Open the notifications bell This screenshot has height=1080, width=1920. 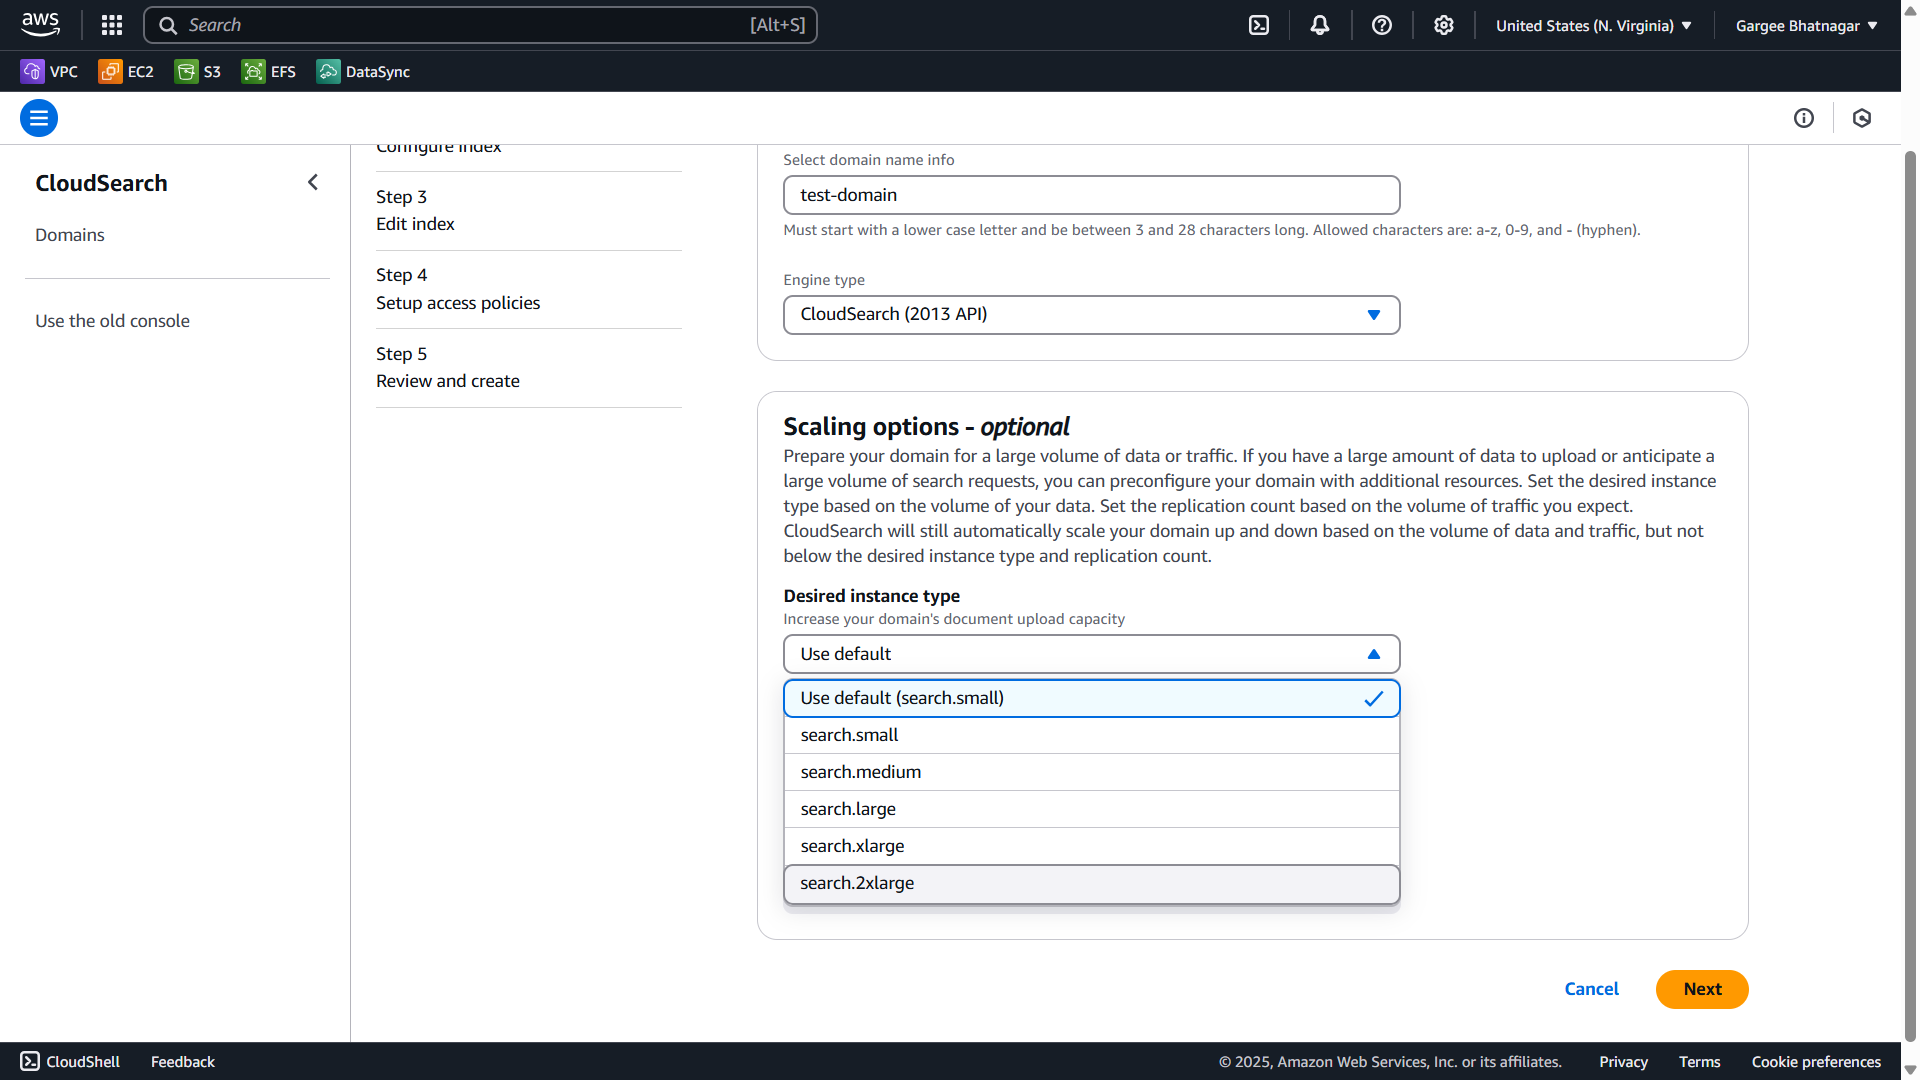tap(1320, 25)
